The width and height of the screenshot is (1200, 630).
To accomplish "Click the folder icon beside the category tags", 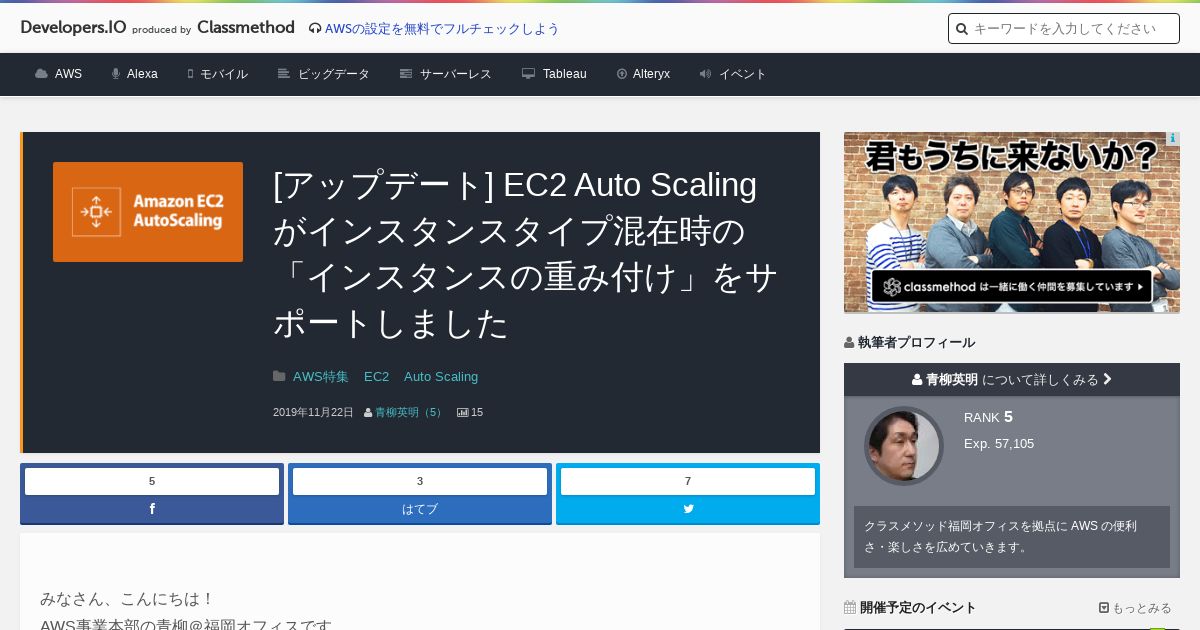I will (279, 377).
